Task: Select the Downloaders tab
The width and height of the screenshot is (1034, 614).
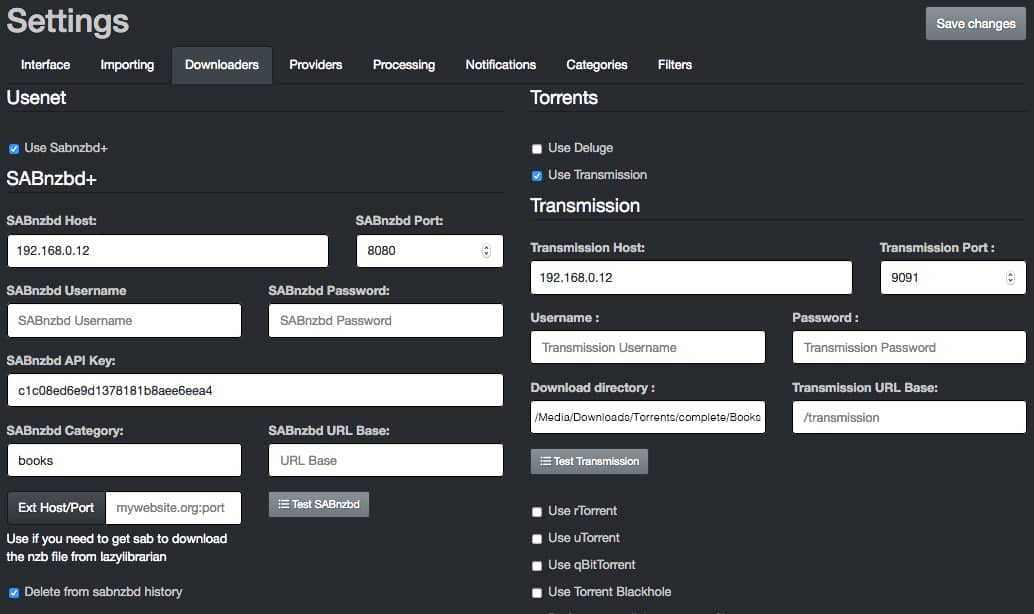Action: (x=222, y=65)
